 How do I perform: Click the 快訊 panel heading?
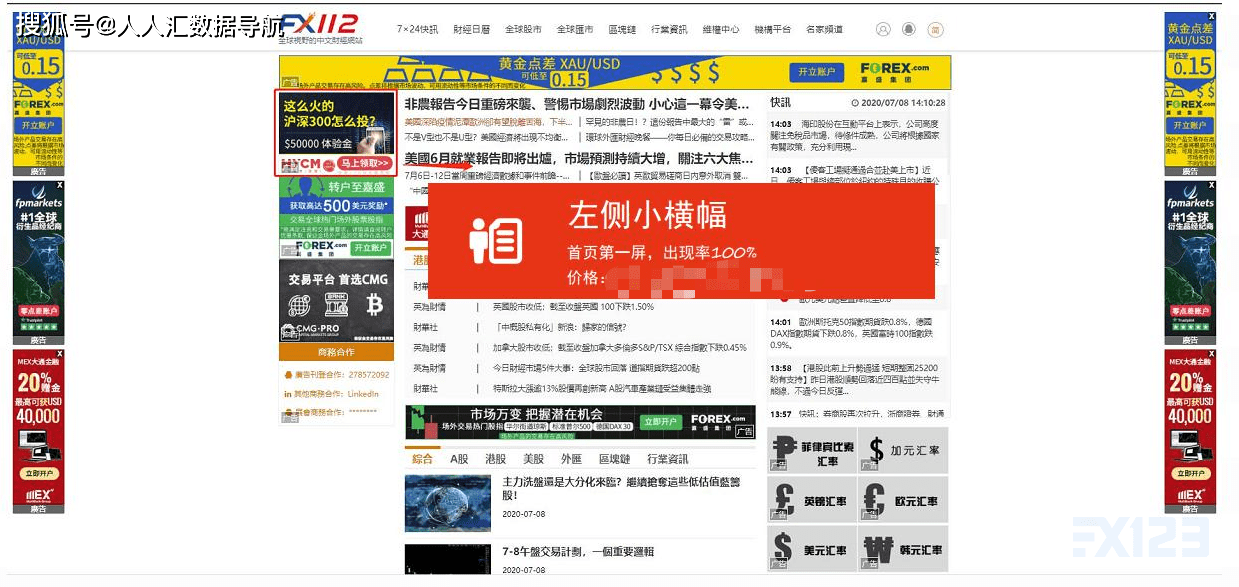tap(781, 103)
